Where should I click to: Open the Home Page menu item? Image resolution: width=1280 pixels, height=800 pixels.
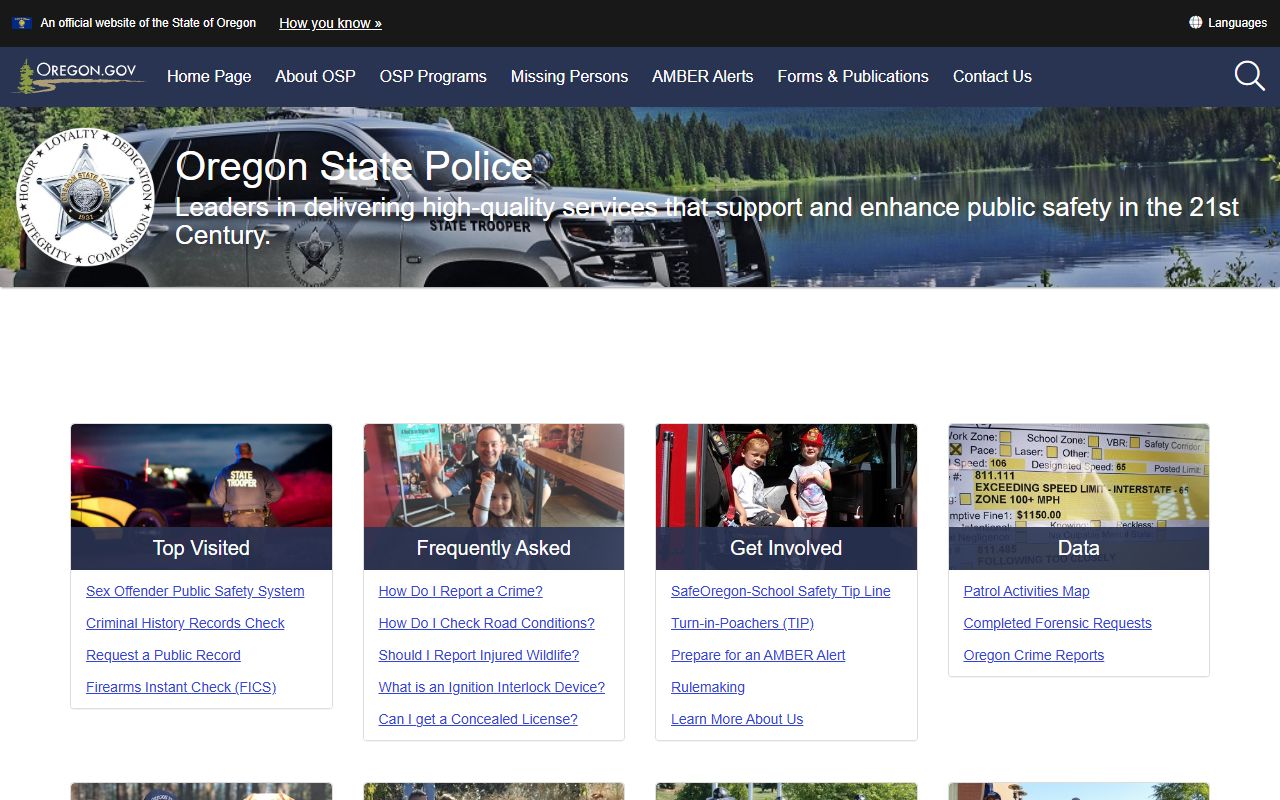tap(209, 76)
